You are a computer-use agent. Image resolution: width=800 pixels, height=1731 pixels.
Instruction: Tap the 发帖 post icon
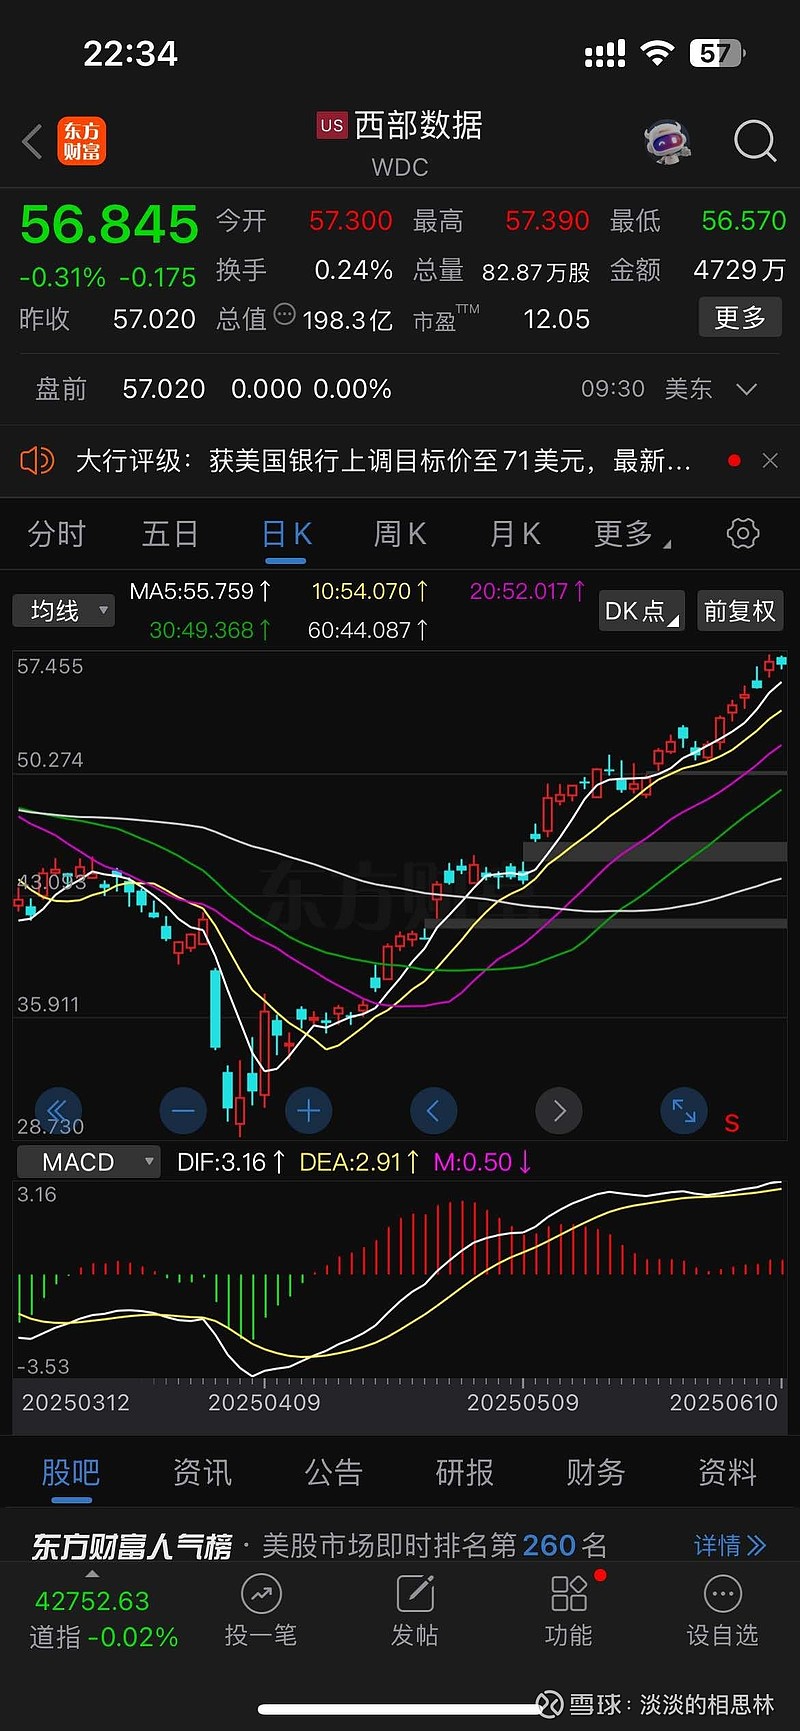click(x=414, y=1611)
